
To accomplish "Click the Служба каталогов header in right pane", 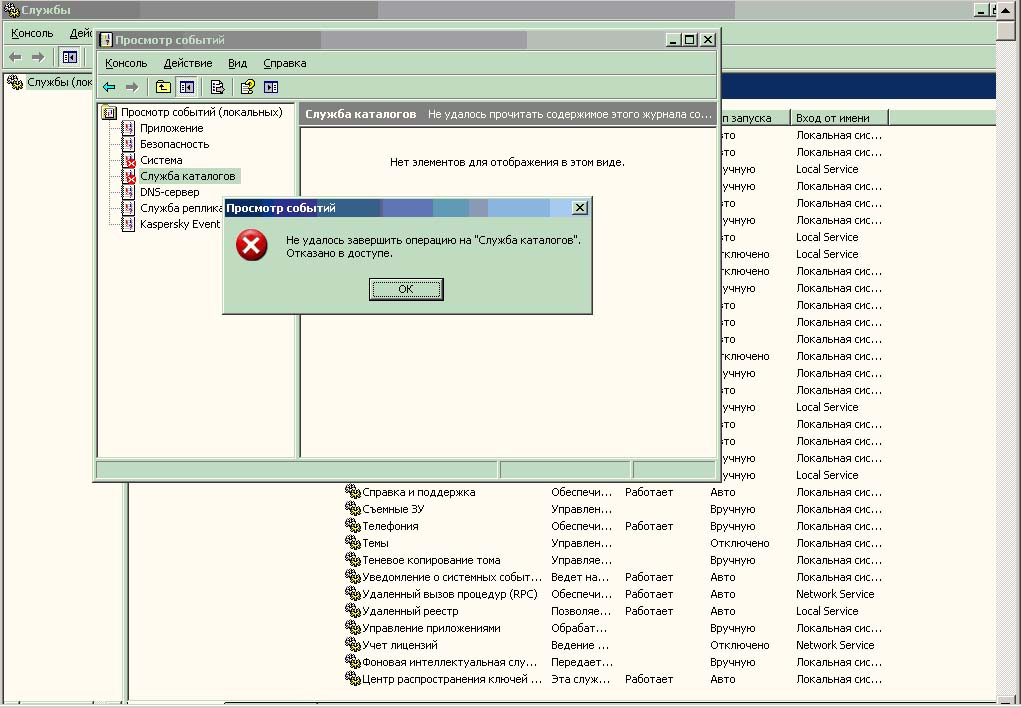I will (361, 114).
